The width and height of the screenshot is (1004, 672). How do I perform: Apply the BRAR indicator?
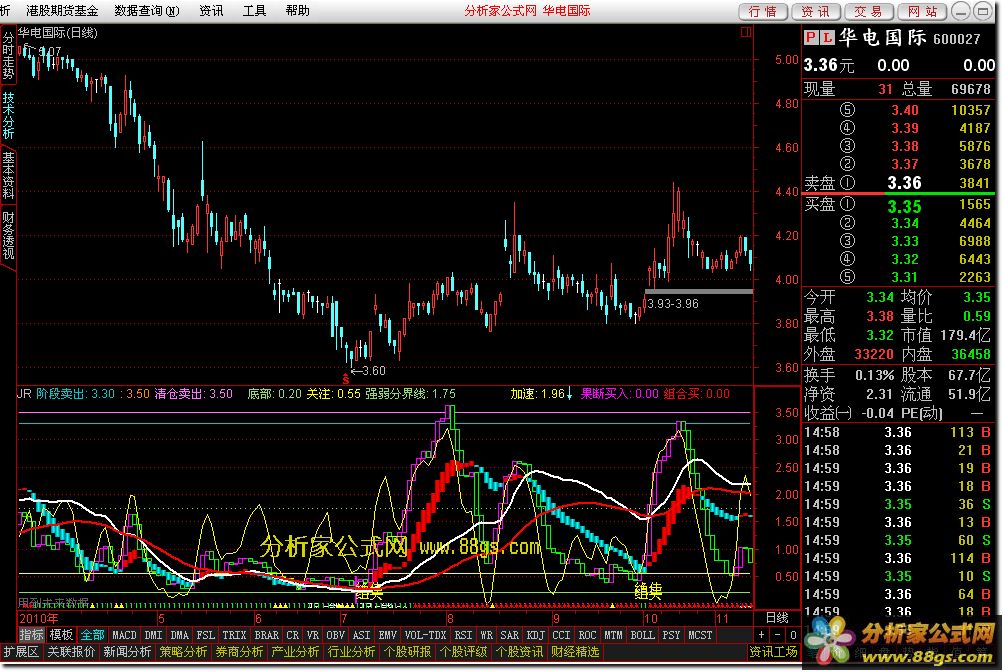click(266, 635)
